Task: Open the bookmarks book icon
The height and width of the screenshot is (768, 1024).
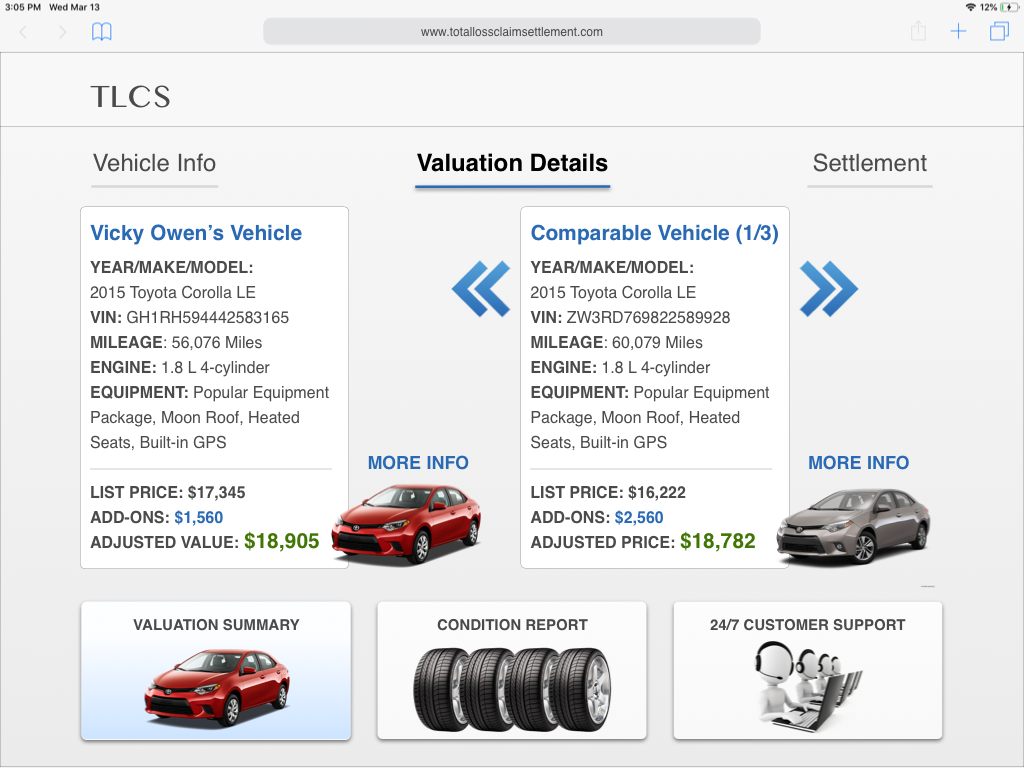Action: 101,31
